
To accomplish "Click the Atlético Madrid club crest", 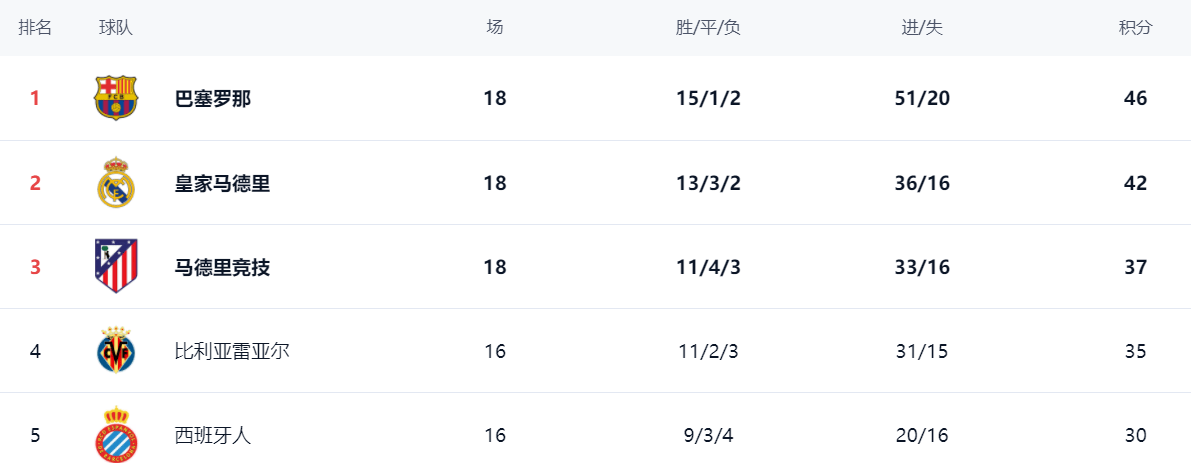I will coord(116,266).
